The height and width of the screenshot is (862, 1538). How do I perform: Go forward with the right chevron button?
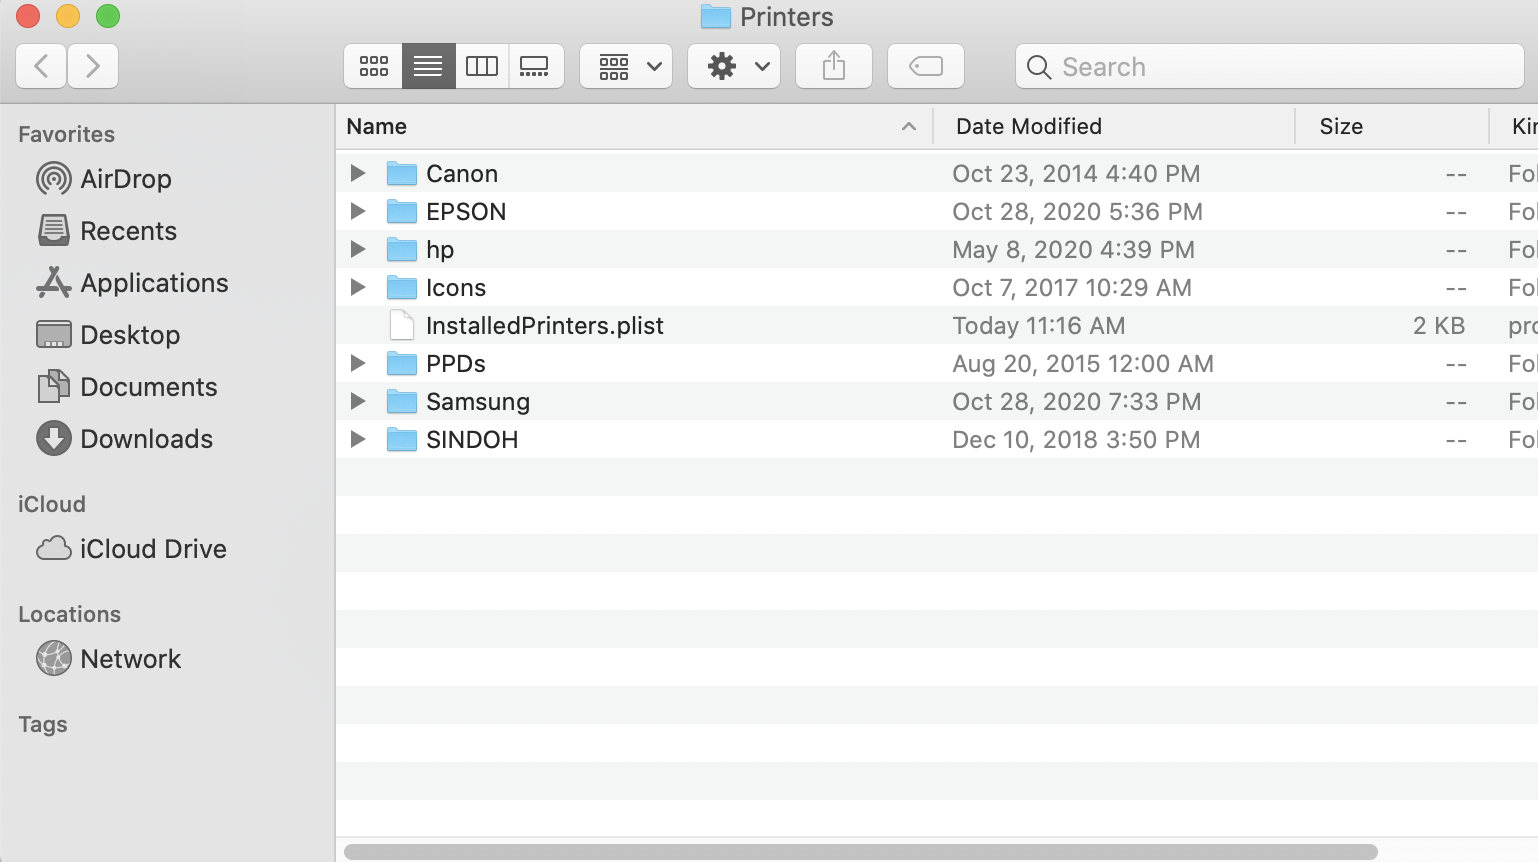click(93, 66)
